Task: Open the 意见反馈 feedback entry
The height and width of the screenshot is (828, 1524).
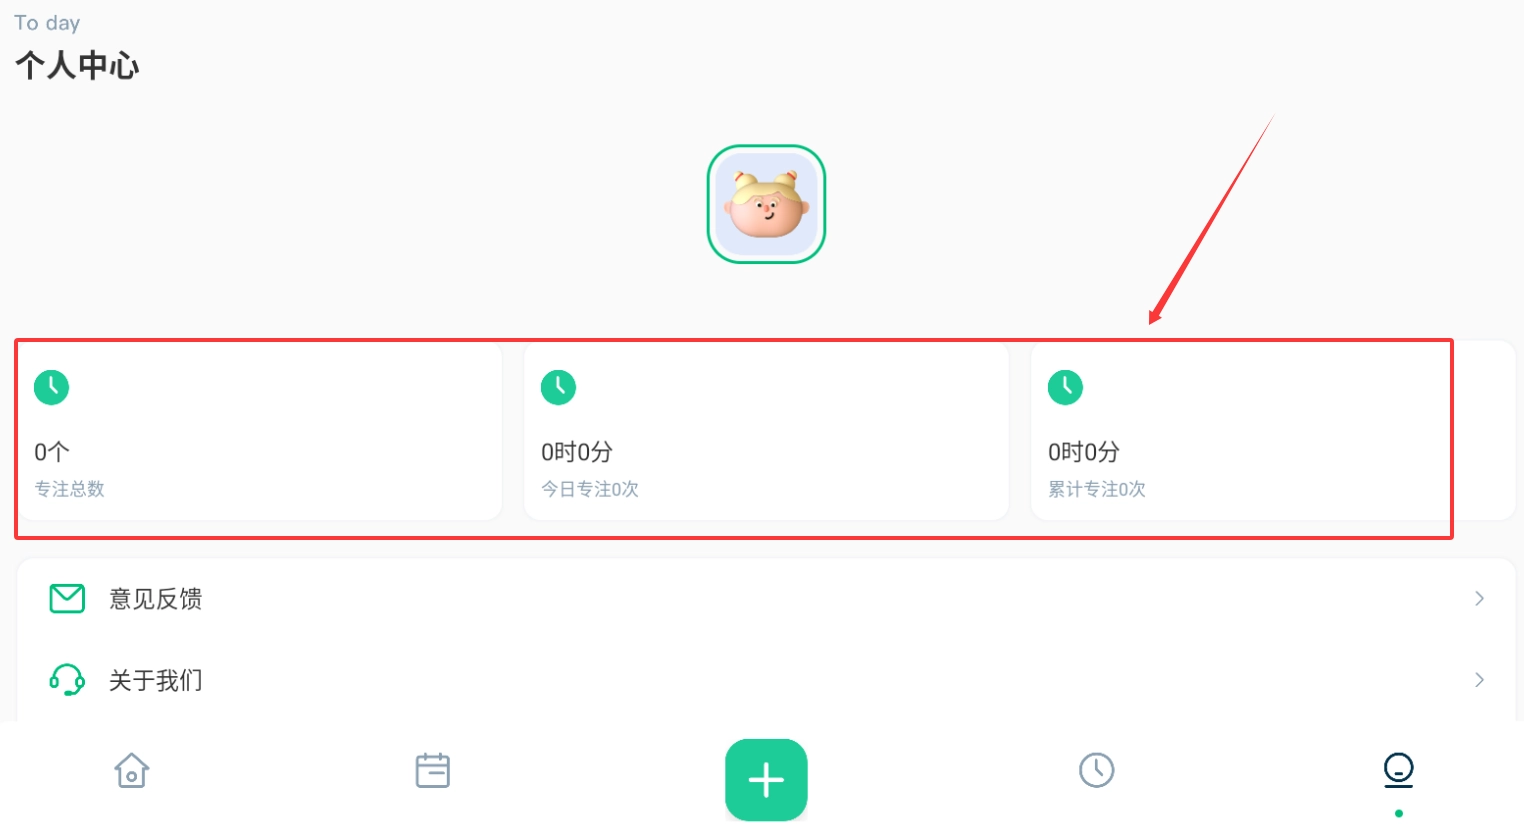Action: pos(766,599)
